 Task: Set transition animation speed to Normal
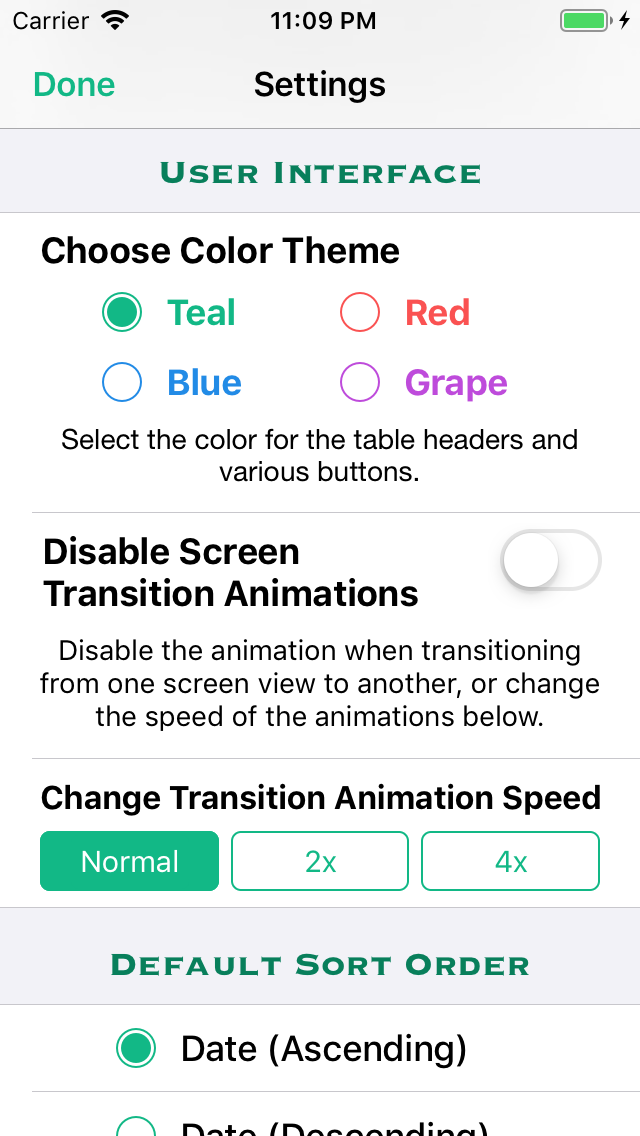tap(129, 861)
